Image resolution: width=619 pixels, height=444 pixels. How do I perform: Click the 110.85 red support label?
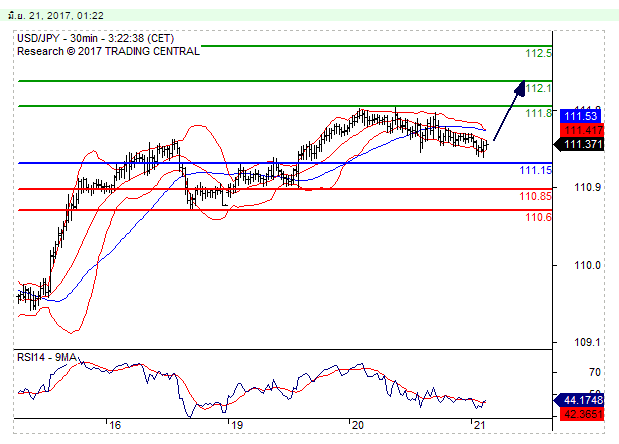click(x=536, y=196)
